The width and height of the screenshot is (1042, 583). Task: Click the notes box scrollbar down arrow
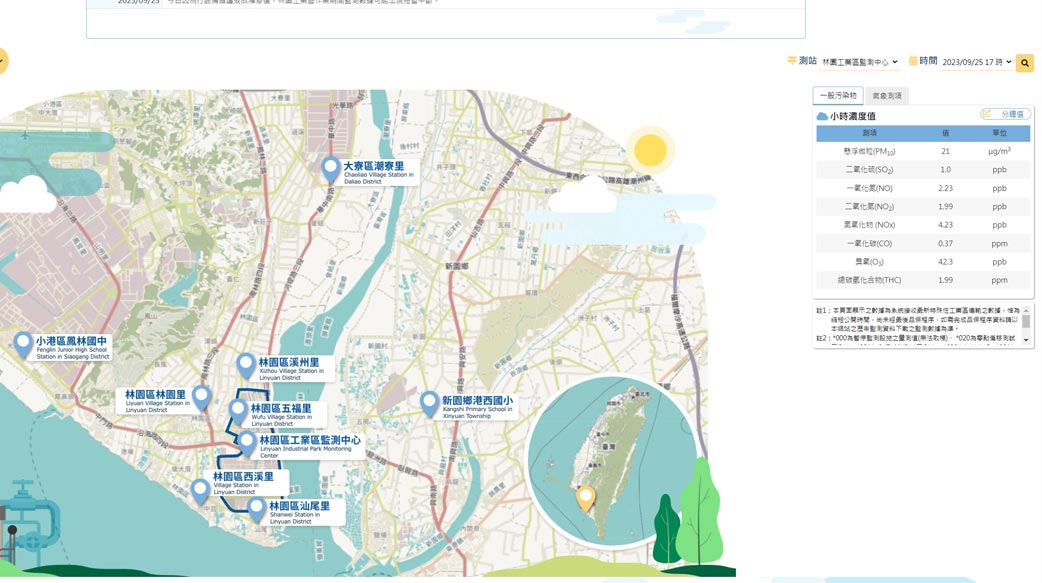pos(1026,342)
